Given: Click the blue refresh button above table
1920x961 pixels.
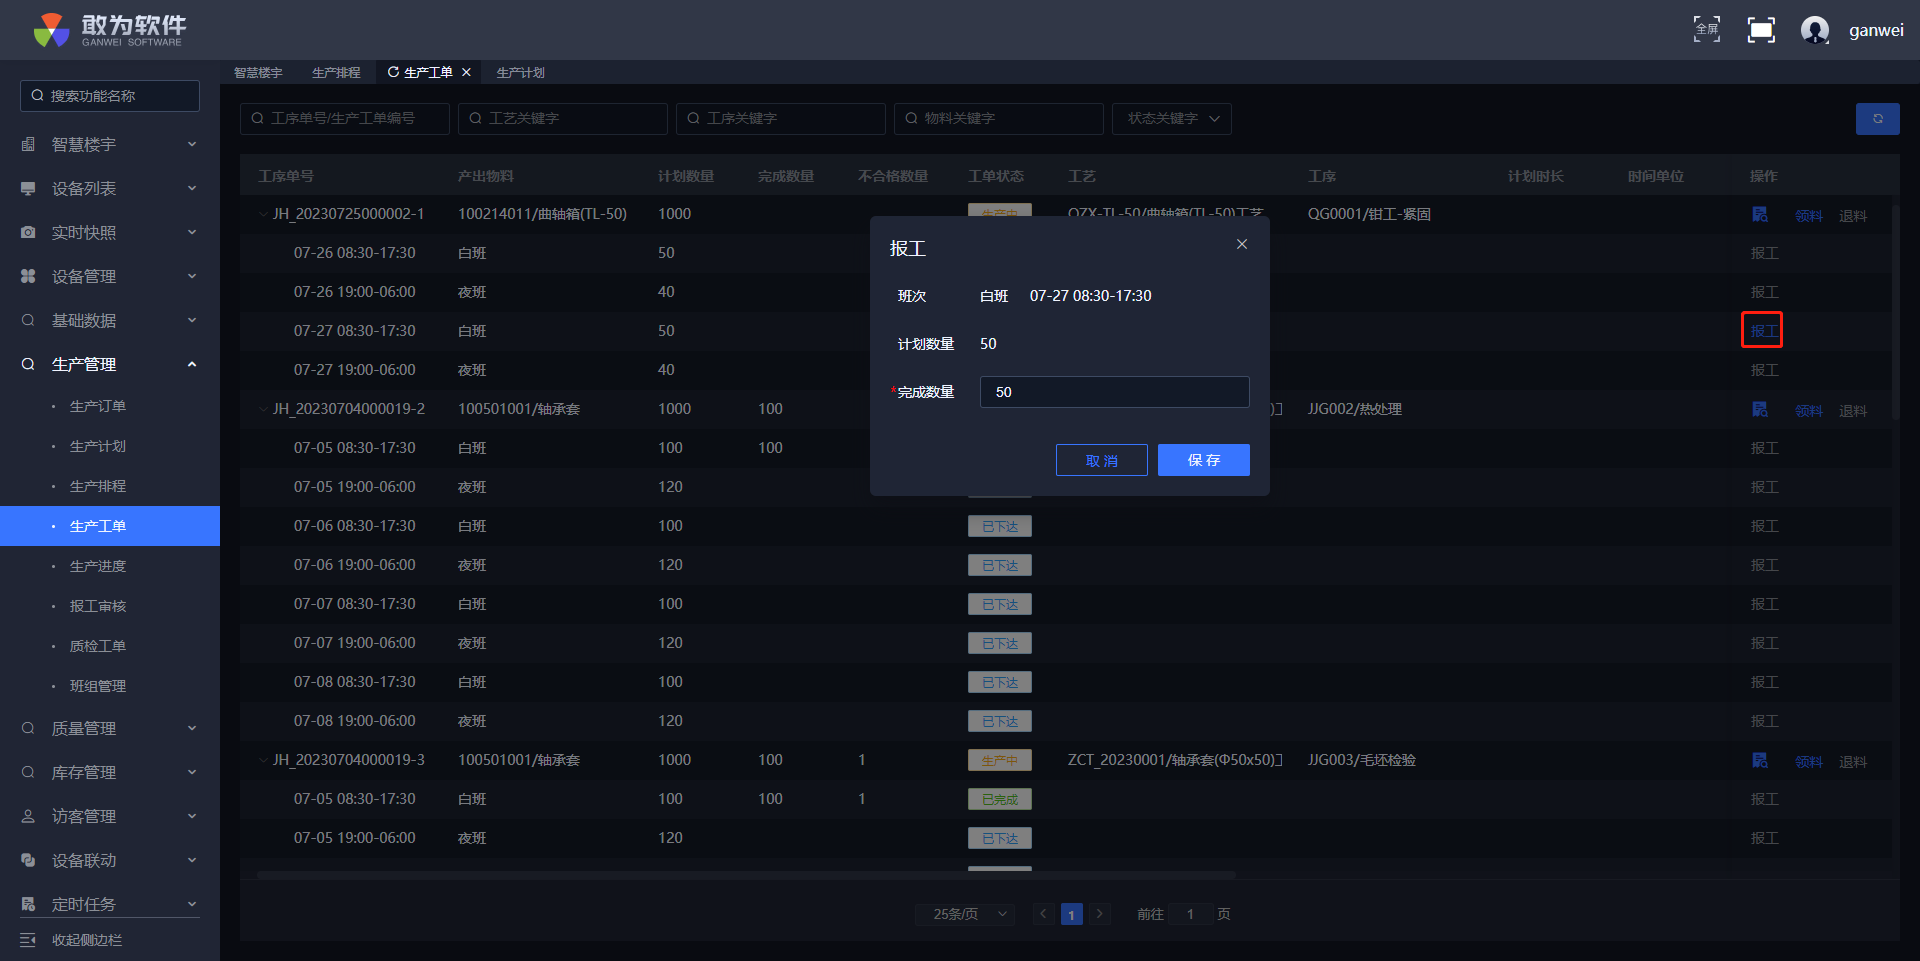Looking at the screenshot, I should [1877, 119].
